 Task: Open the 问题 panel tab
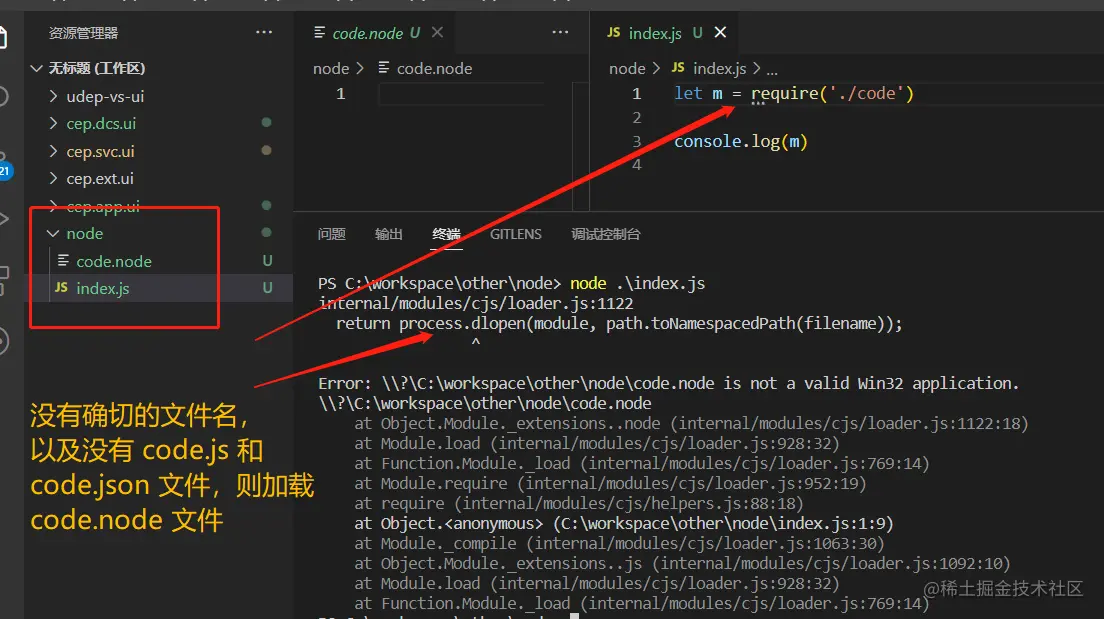(331, 235)
